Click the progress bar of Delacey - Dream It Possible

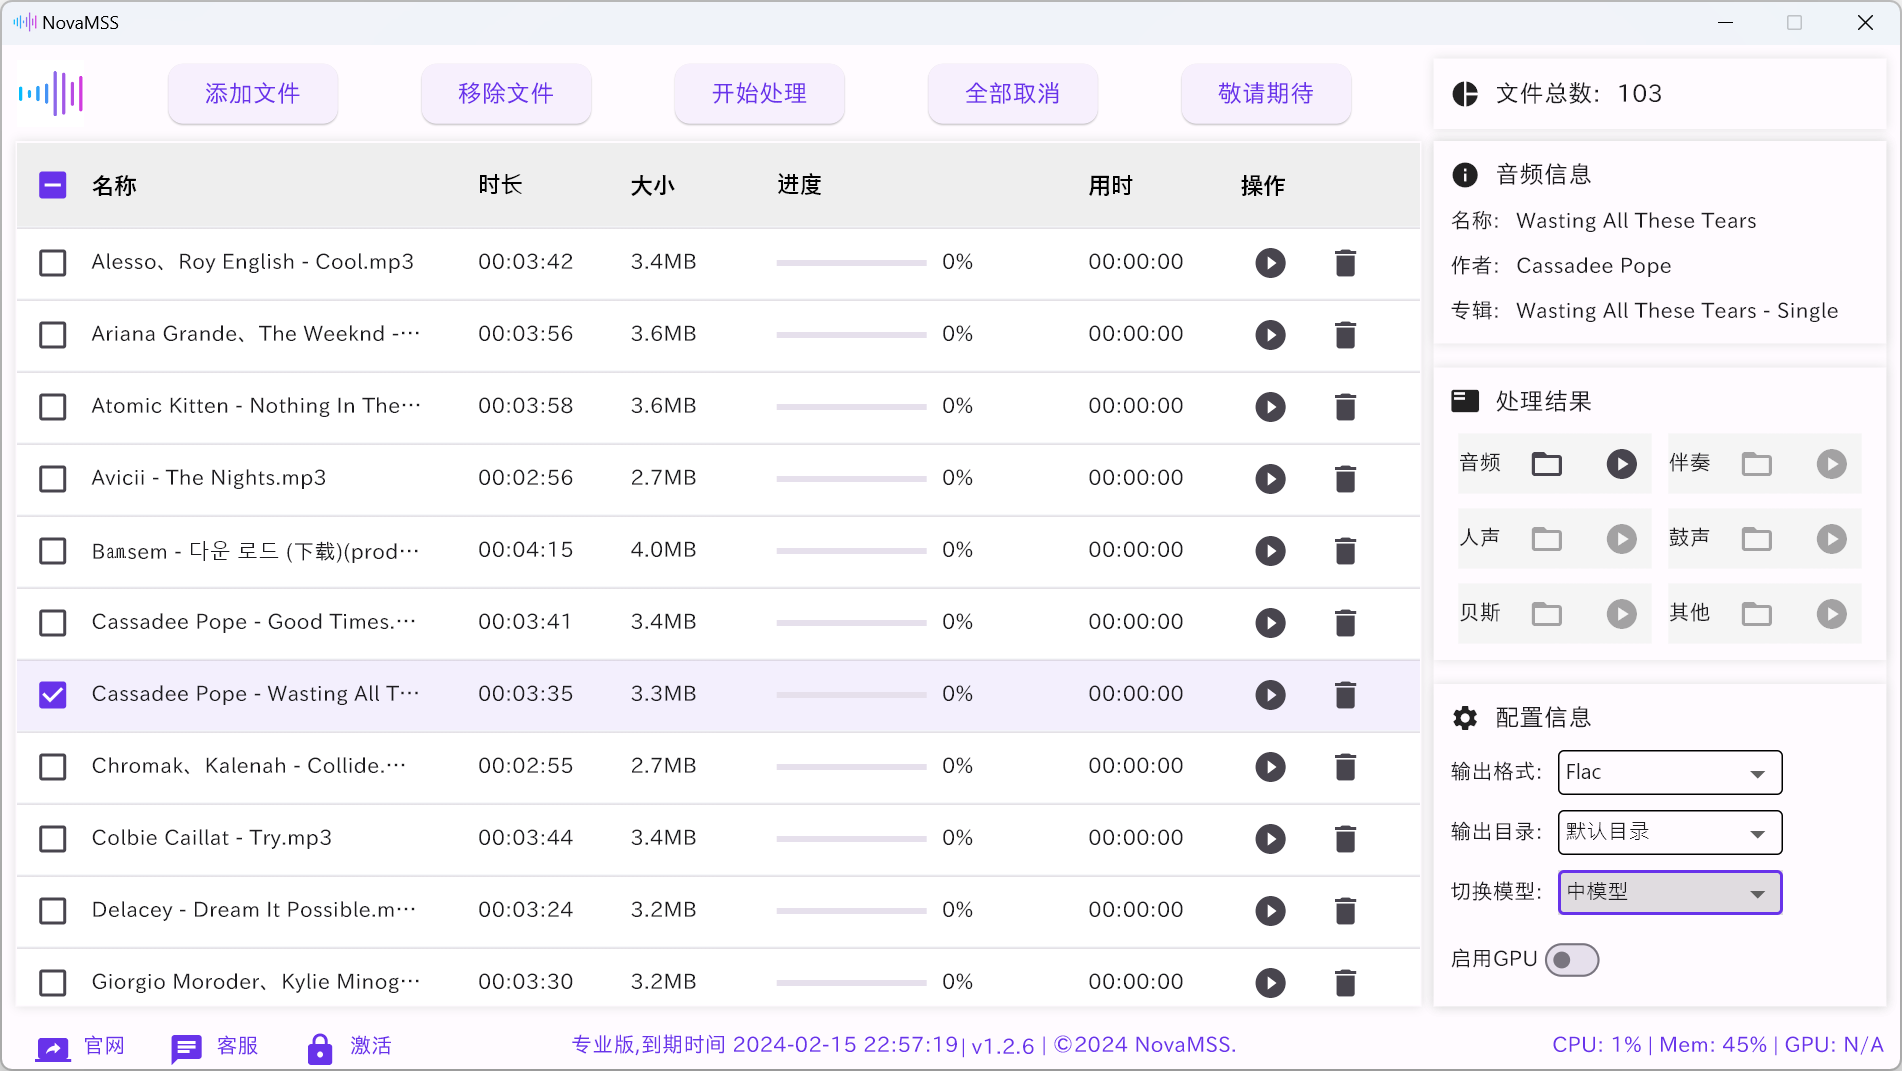click(x=851, y=911)
